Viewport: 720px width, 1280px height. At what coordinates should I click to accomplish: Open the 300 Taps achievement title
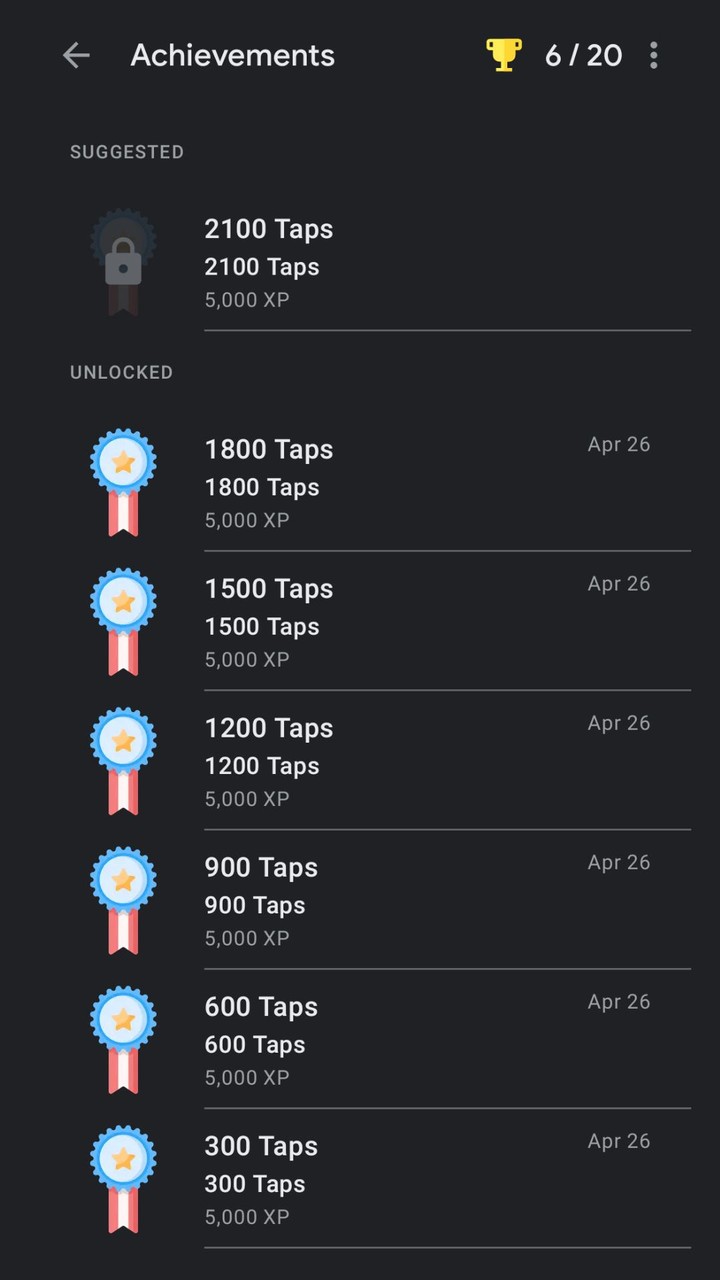tap(260, 1146)
